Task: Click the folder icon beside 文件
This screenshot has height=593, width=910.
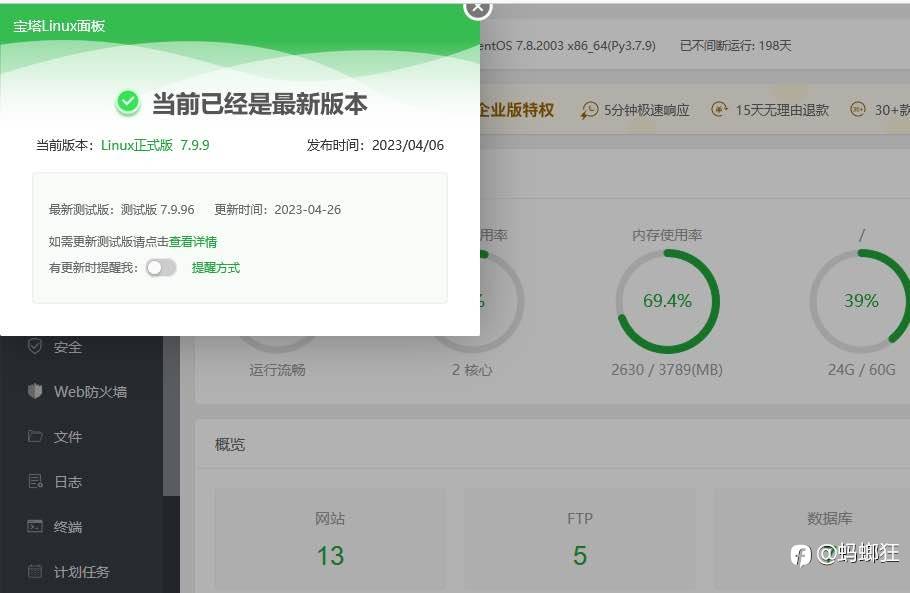Action: click(x=35, y=436)
